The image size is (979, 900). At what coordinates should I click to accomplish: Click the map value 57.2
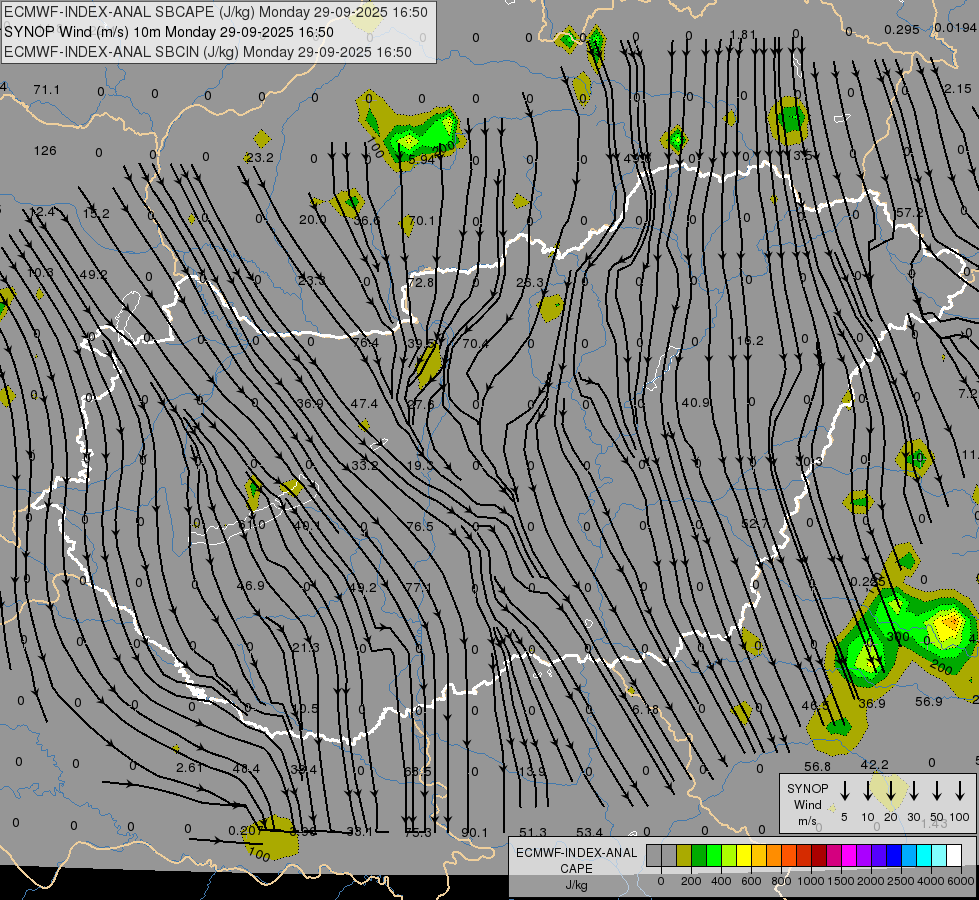(910, 213)
